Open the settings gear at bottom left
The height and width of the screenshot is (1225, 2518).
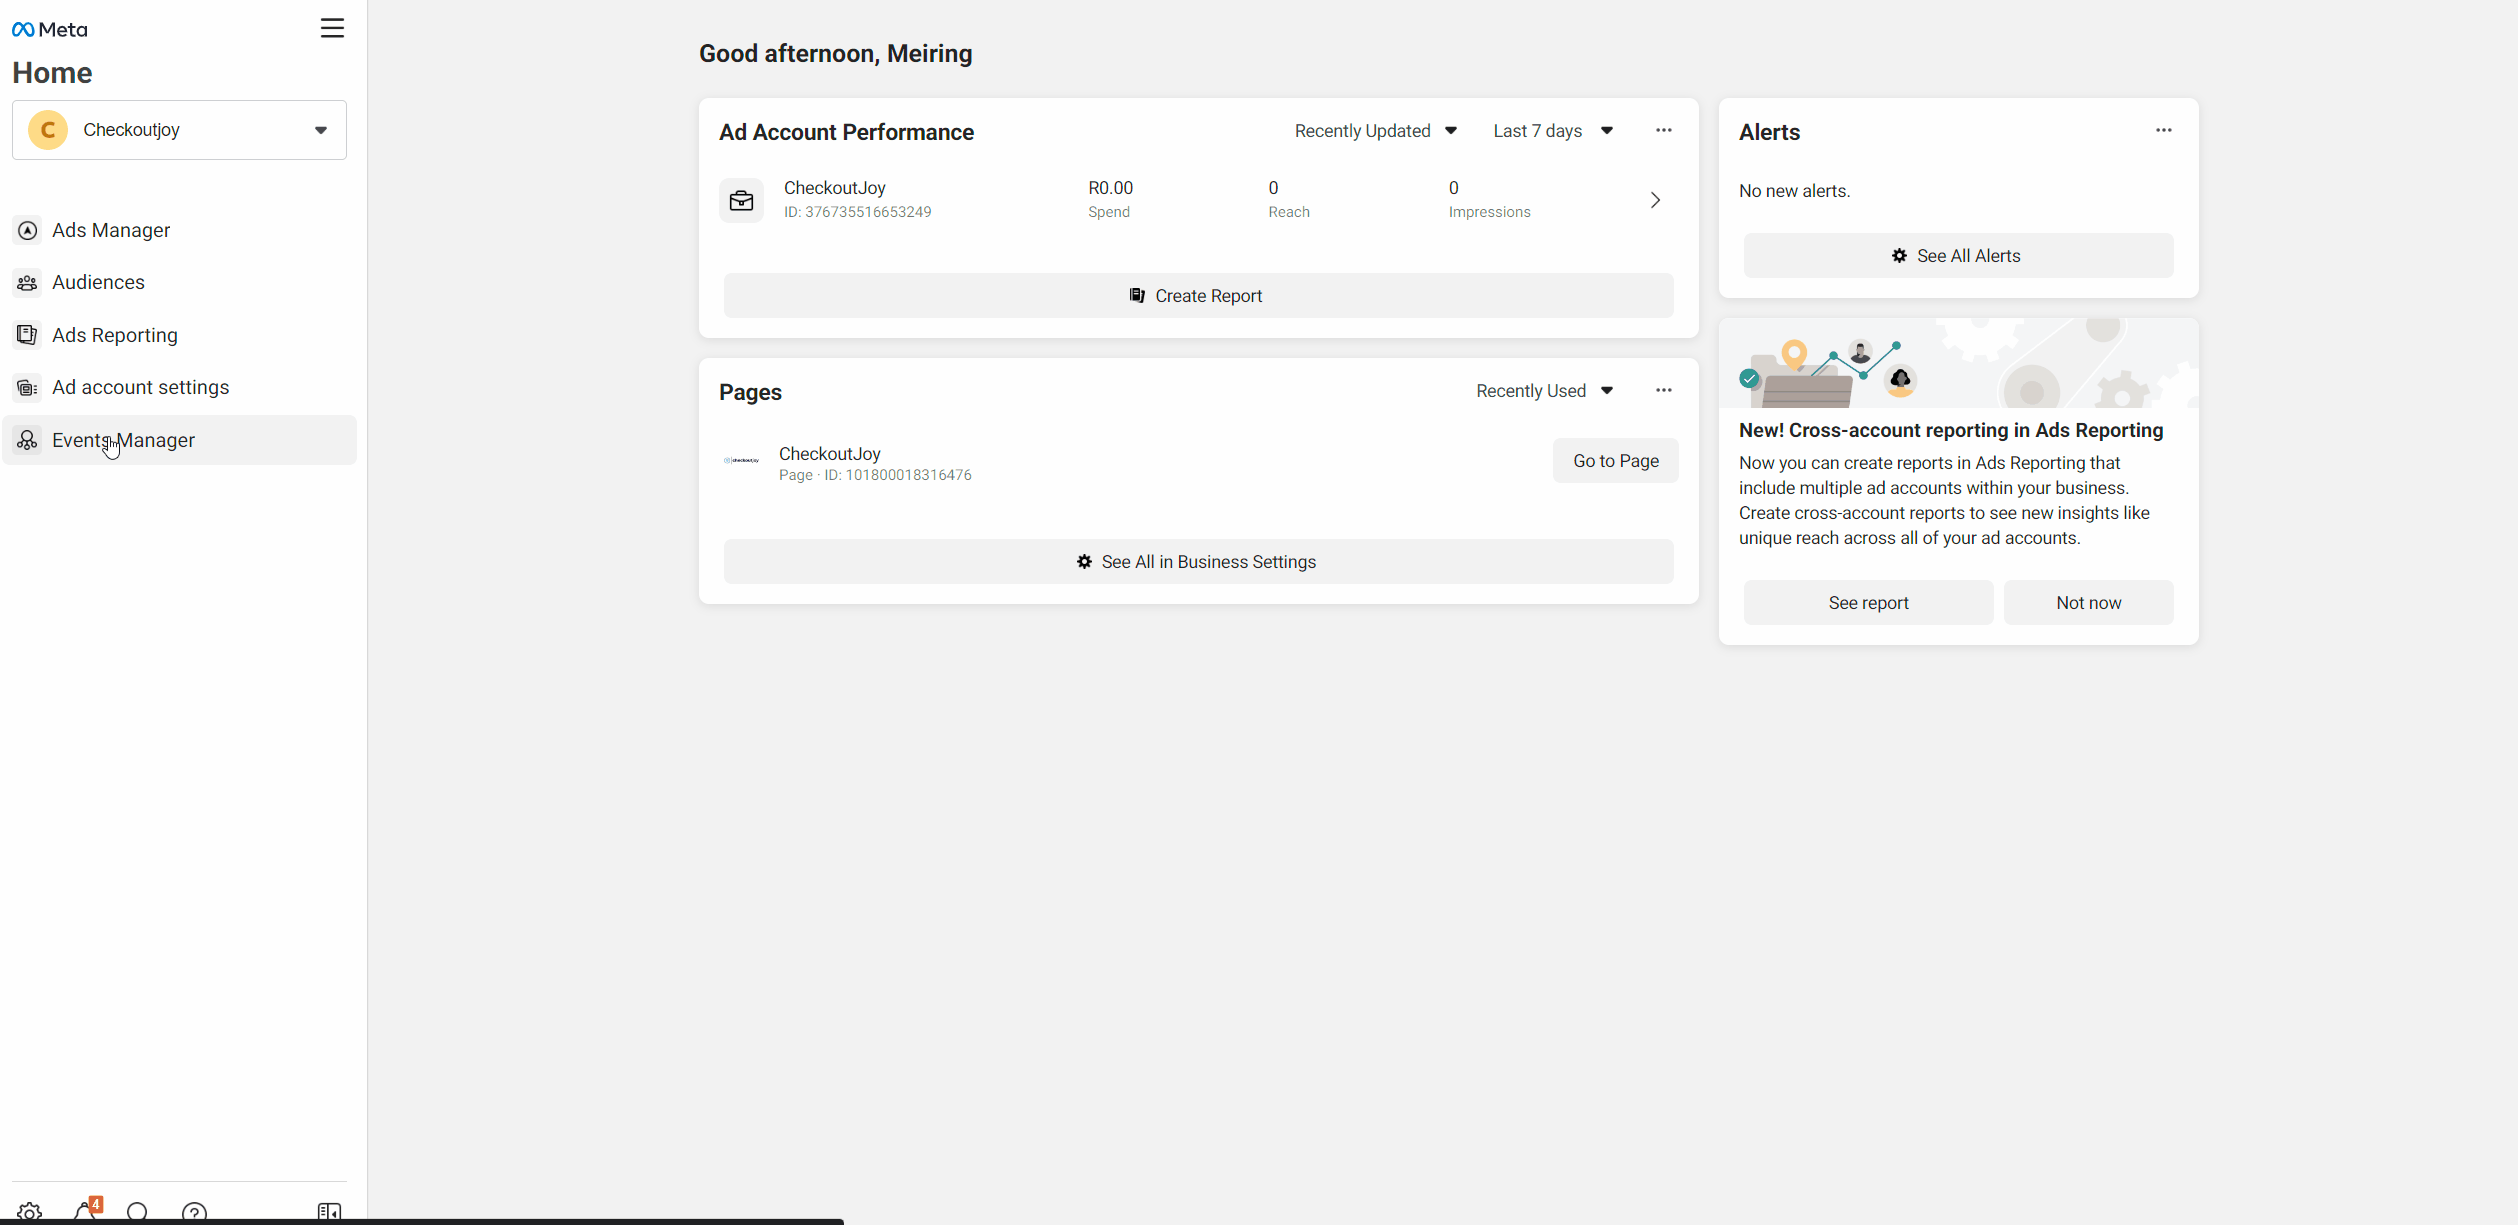click(29, 1211)
